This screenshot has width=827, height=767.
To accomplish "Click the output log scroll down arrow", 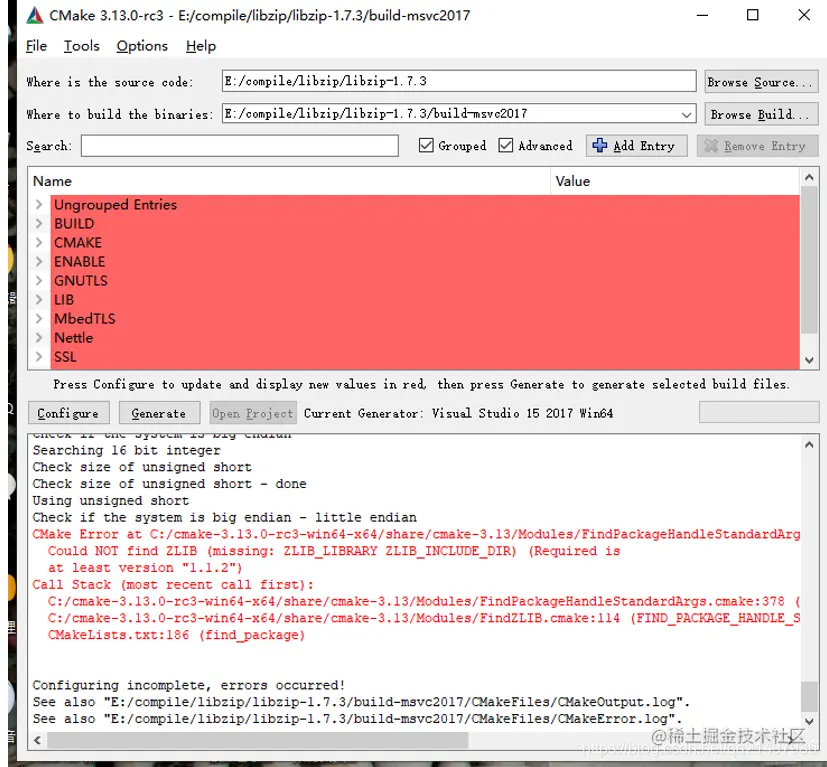I will [809, 721].
